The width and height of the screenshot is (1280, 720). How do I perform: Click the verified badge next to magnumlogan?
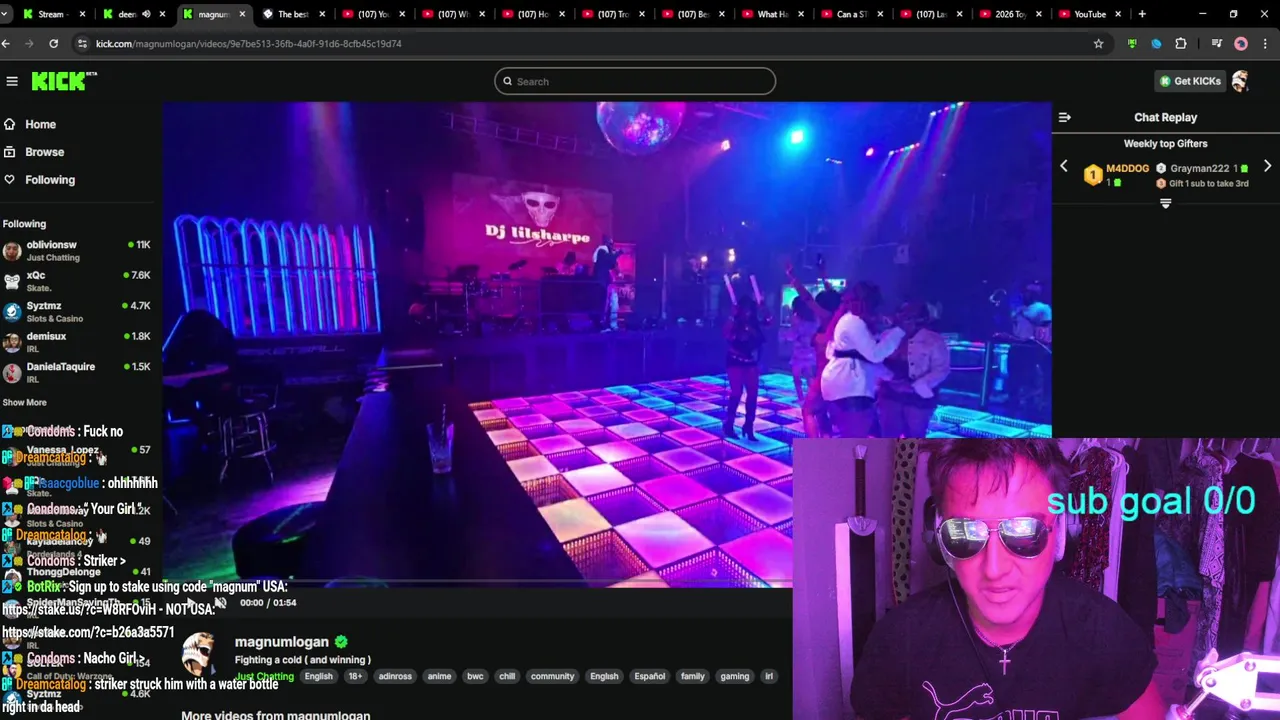coord(341,642)
